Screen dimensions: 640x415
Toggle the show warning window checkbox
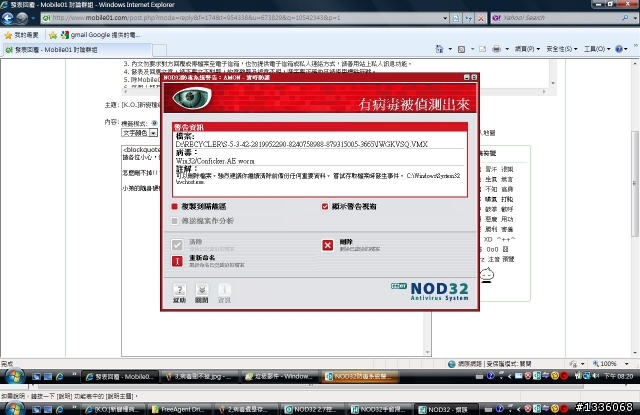click(324, 206)
